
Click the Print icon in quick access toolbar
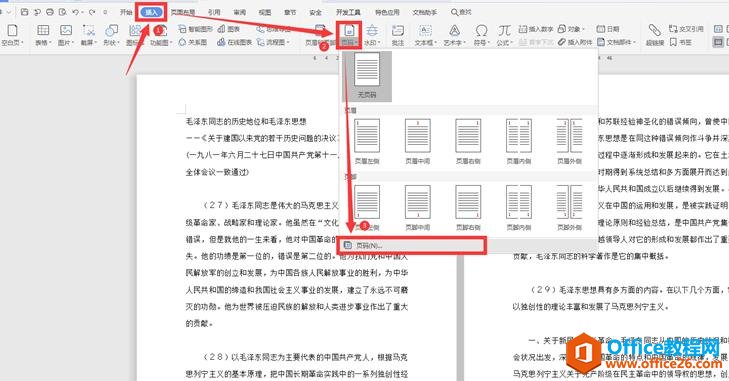tap(50, 12)
